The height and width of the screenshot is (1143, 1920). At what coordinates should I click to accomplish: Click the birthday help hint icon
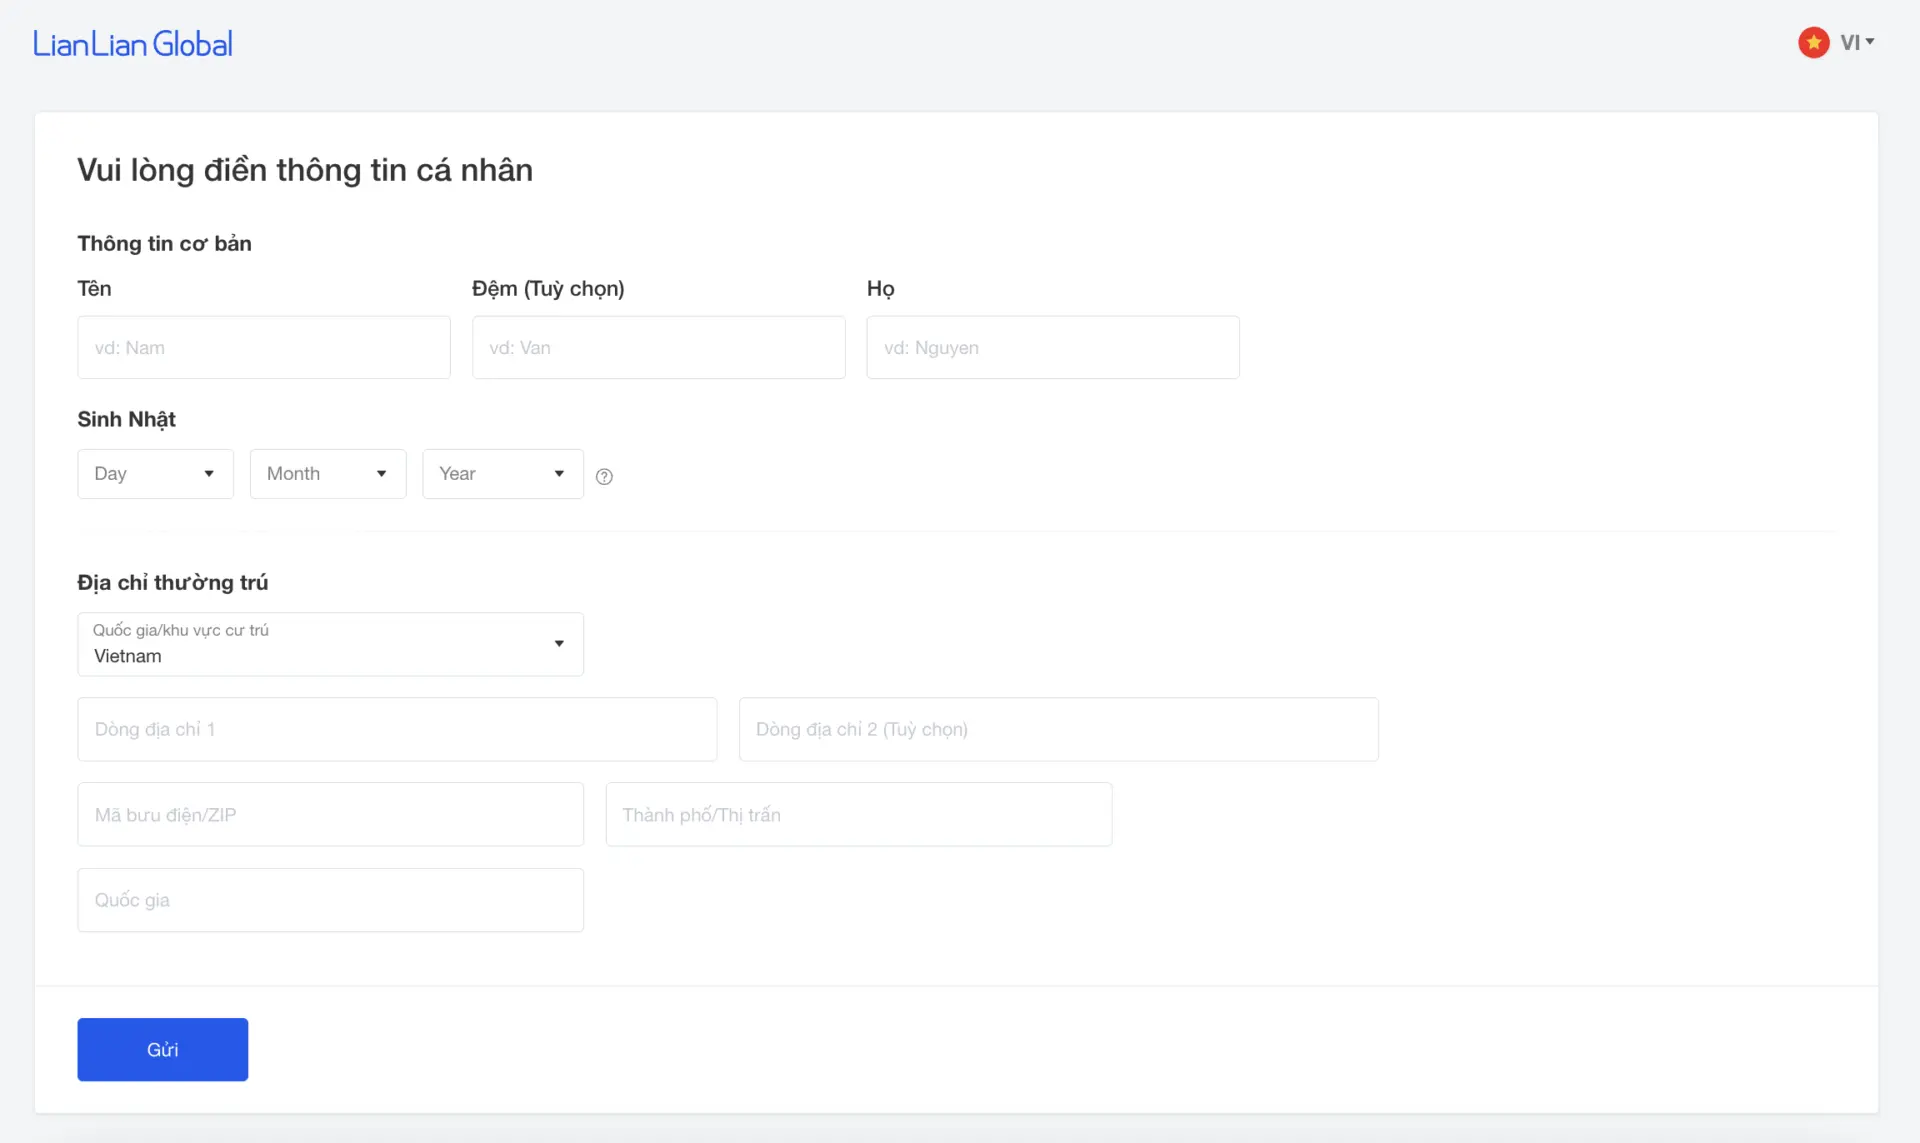pos(604,476)
